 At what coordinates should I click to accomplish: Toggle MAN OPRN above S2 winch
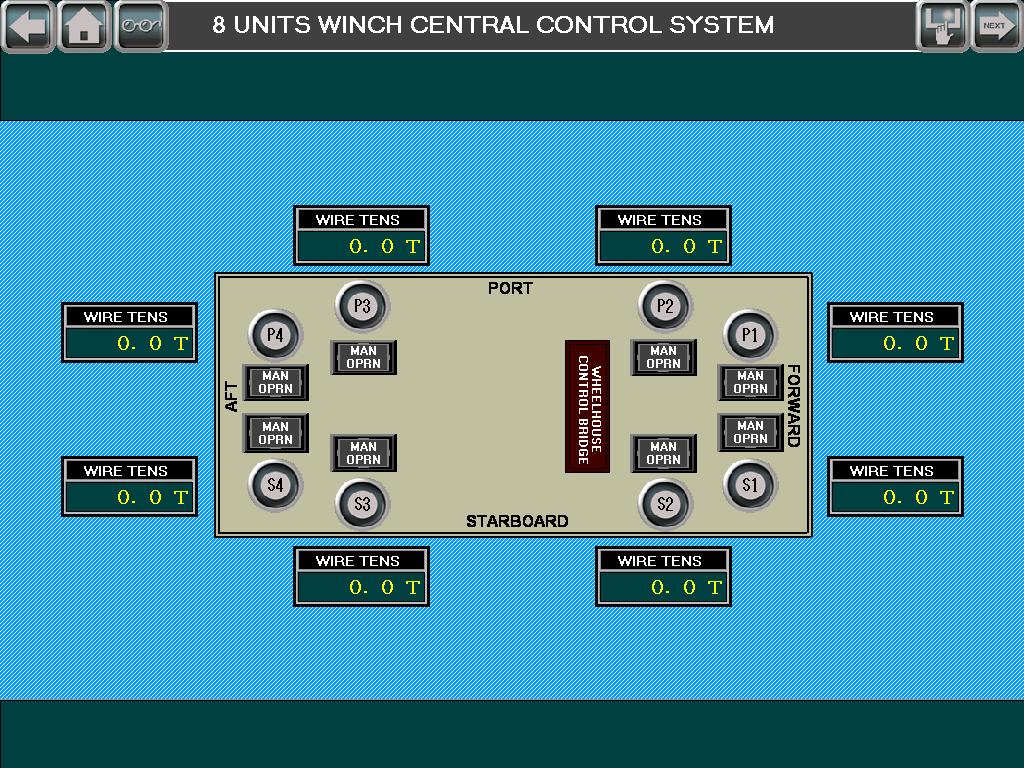664,453
